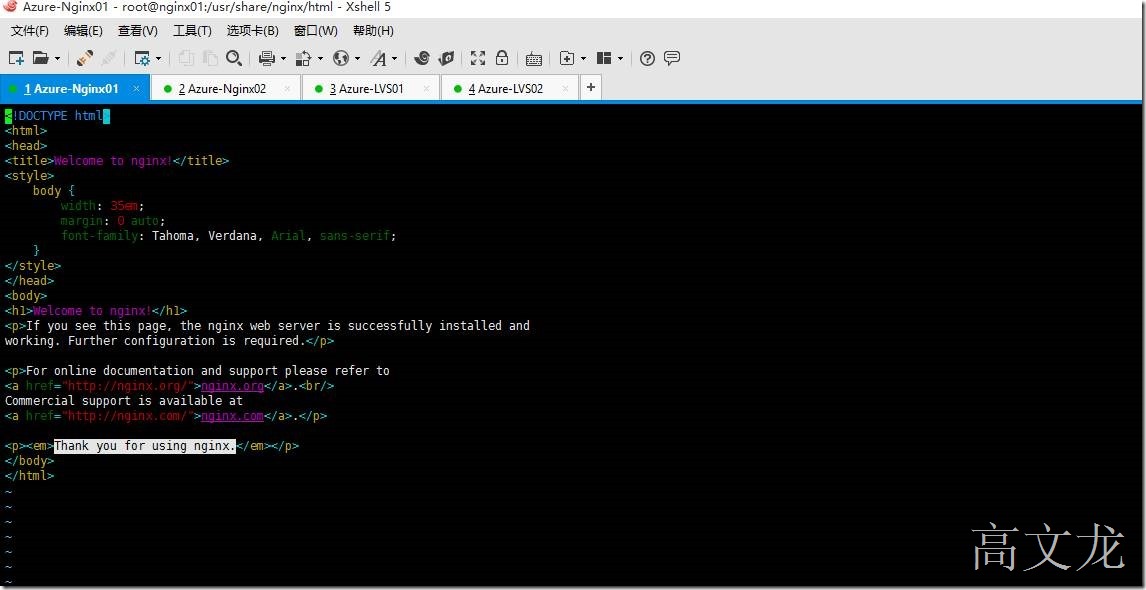The height and width of the screenshot is (590, 1146).
Task: Expand the Print dropdown arrow
Action: [x=284, y=58]
